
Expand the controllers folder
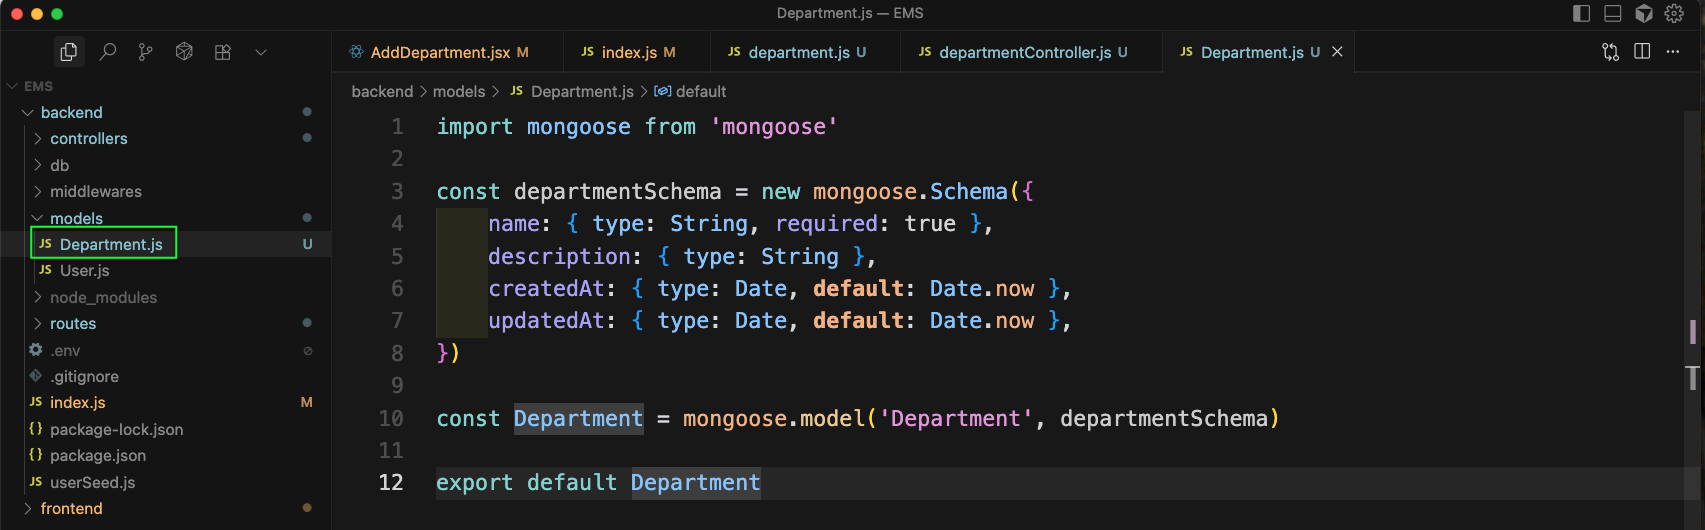point(88,139)
